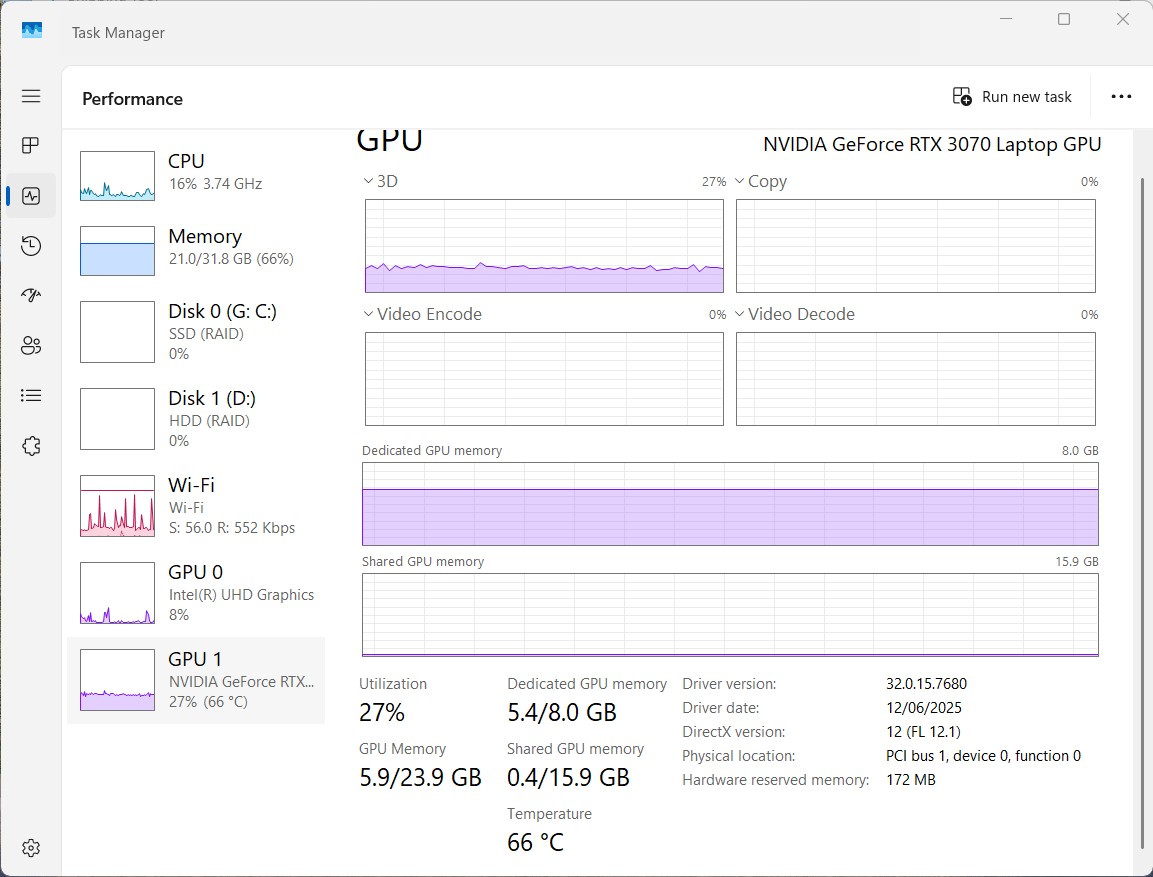Click the DirectX version 12 (FL 12.1)
Viewport: 1153px width, 877px height.
pyautogui.click(x=923, y=732)
